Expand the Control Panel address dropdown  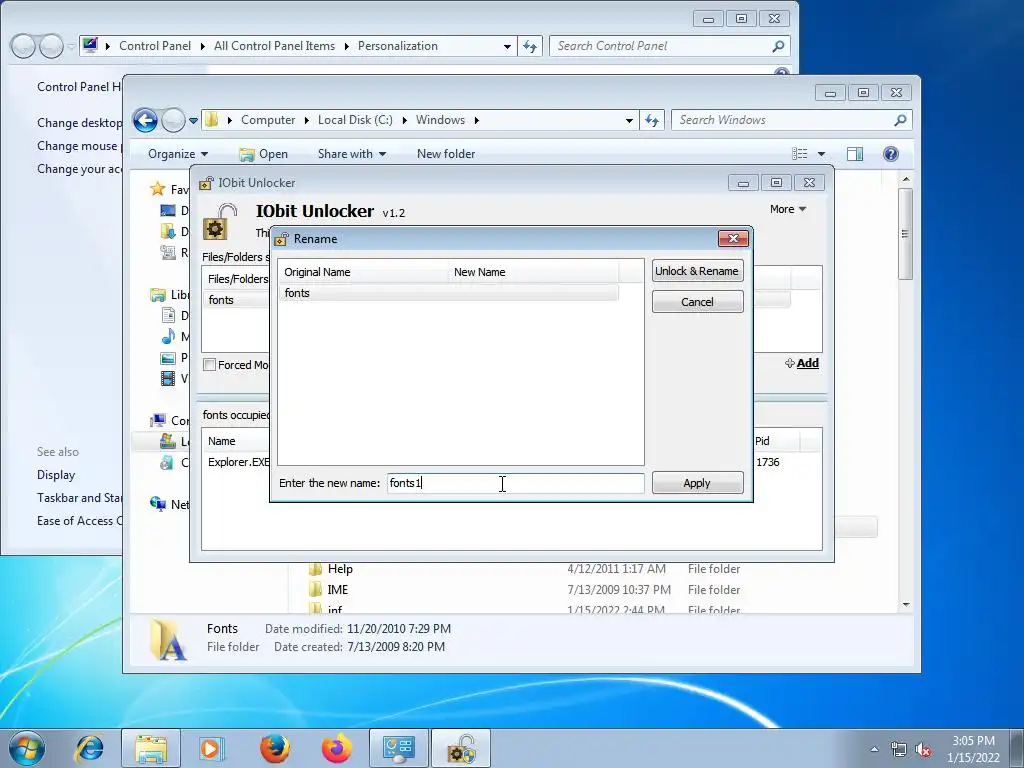tap(507, 46)
